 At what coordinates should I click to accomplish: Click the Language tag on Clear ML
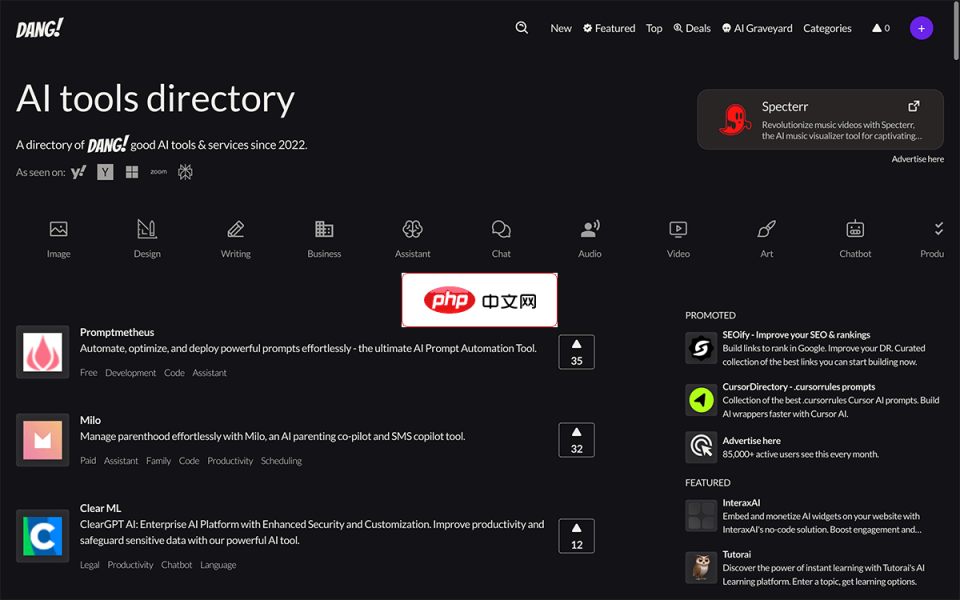(218, 564)
